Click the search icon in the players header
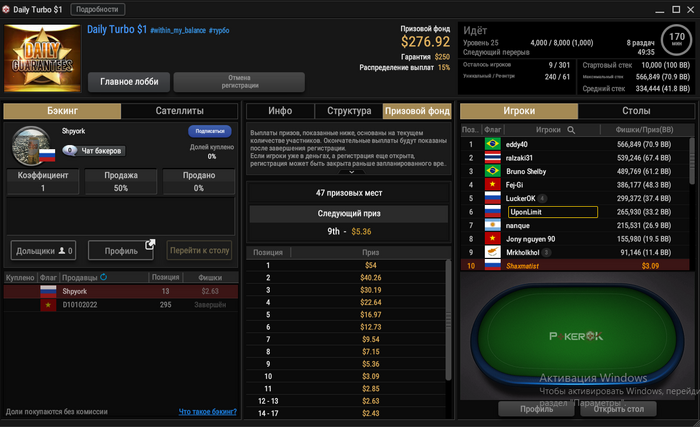This screenshot has height=427, width=700. coord(571,130)
